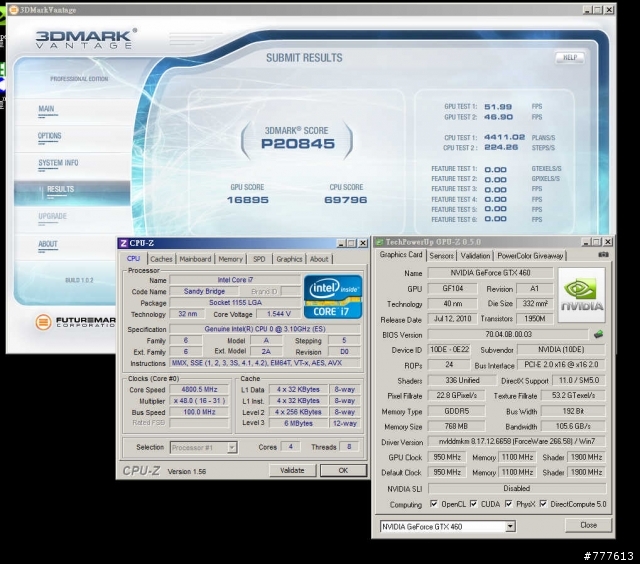
Task: Toggle the PhysX checkbox in GPU-Z
Action: pos(509,504)
